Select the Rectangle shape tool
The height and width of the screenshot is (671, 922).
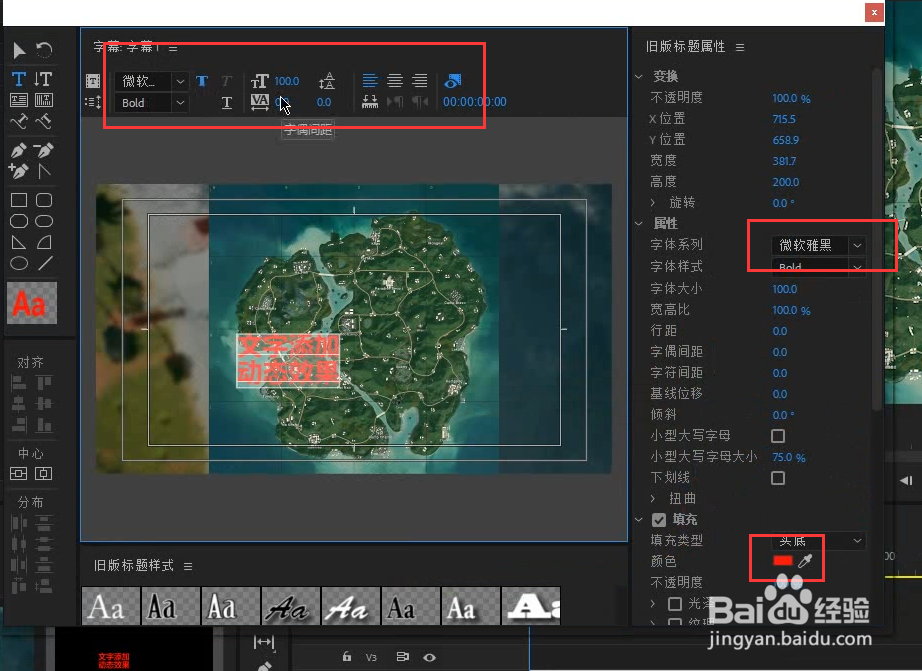(x=19, y=200)
